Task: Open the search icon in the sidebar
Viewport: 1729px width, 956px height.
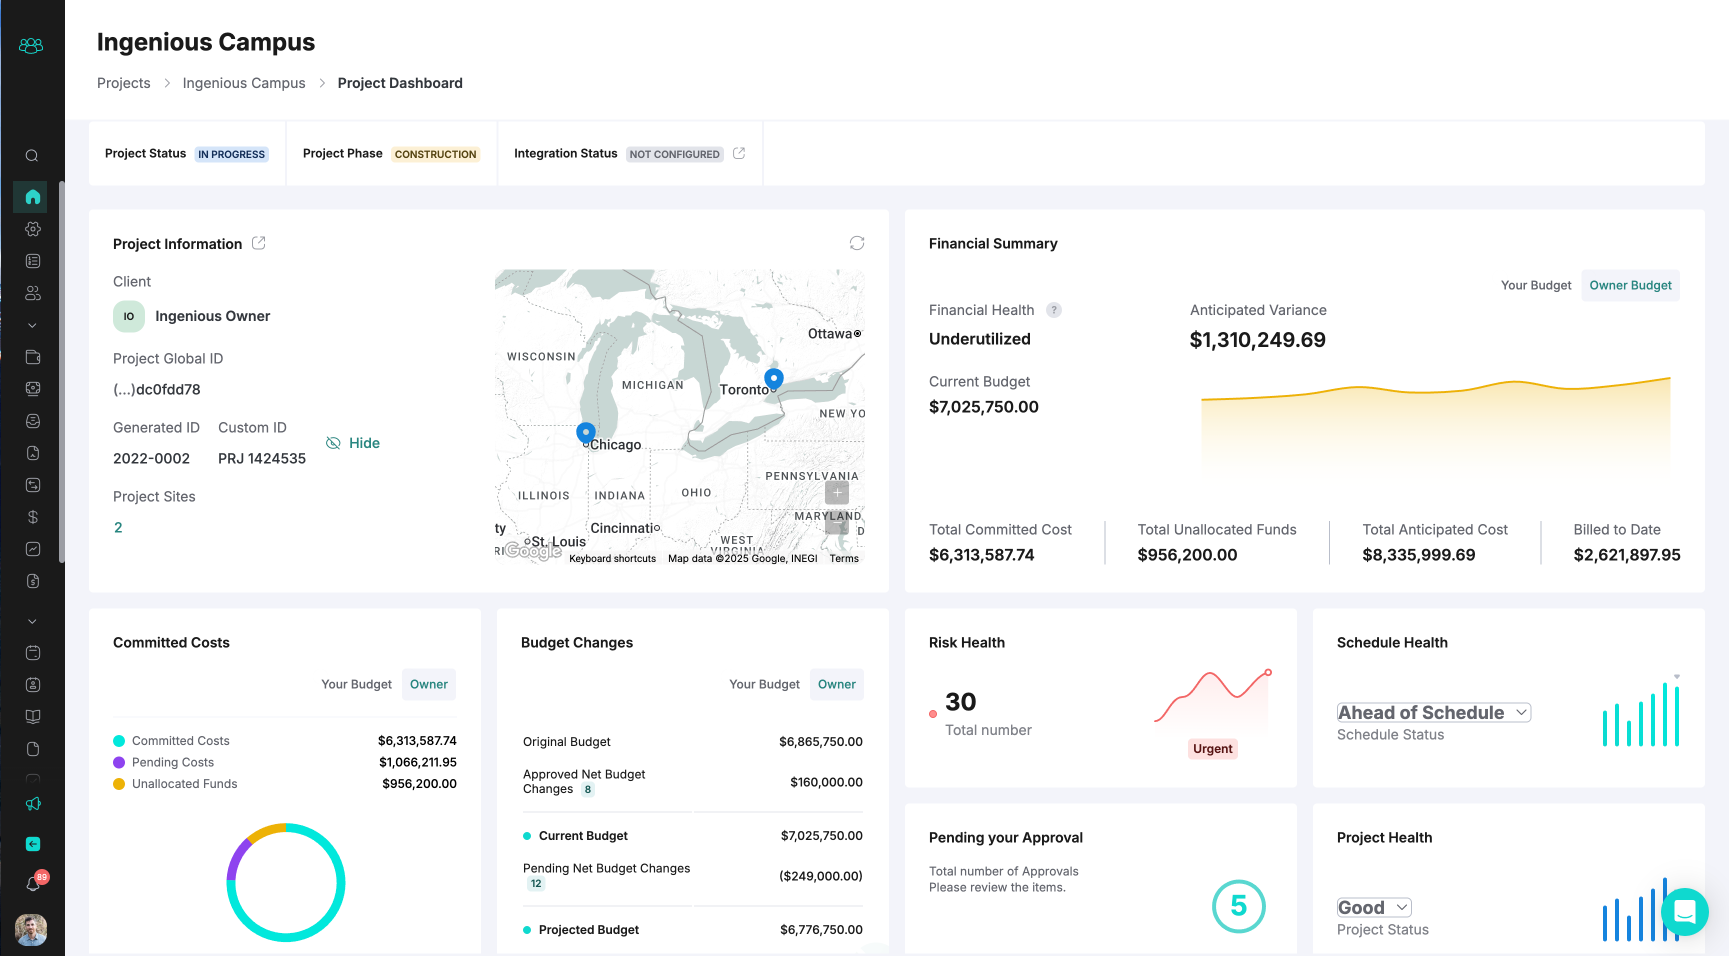Action: (x=32, y=156)
